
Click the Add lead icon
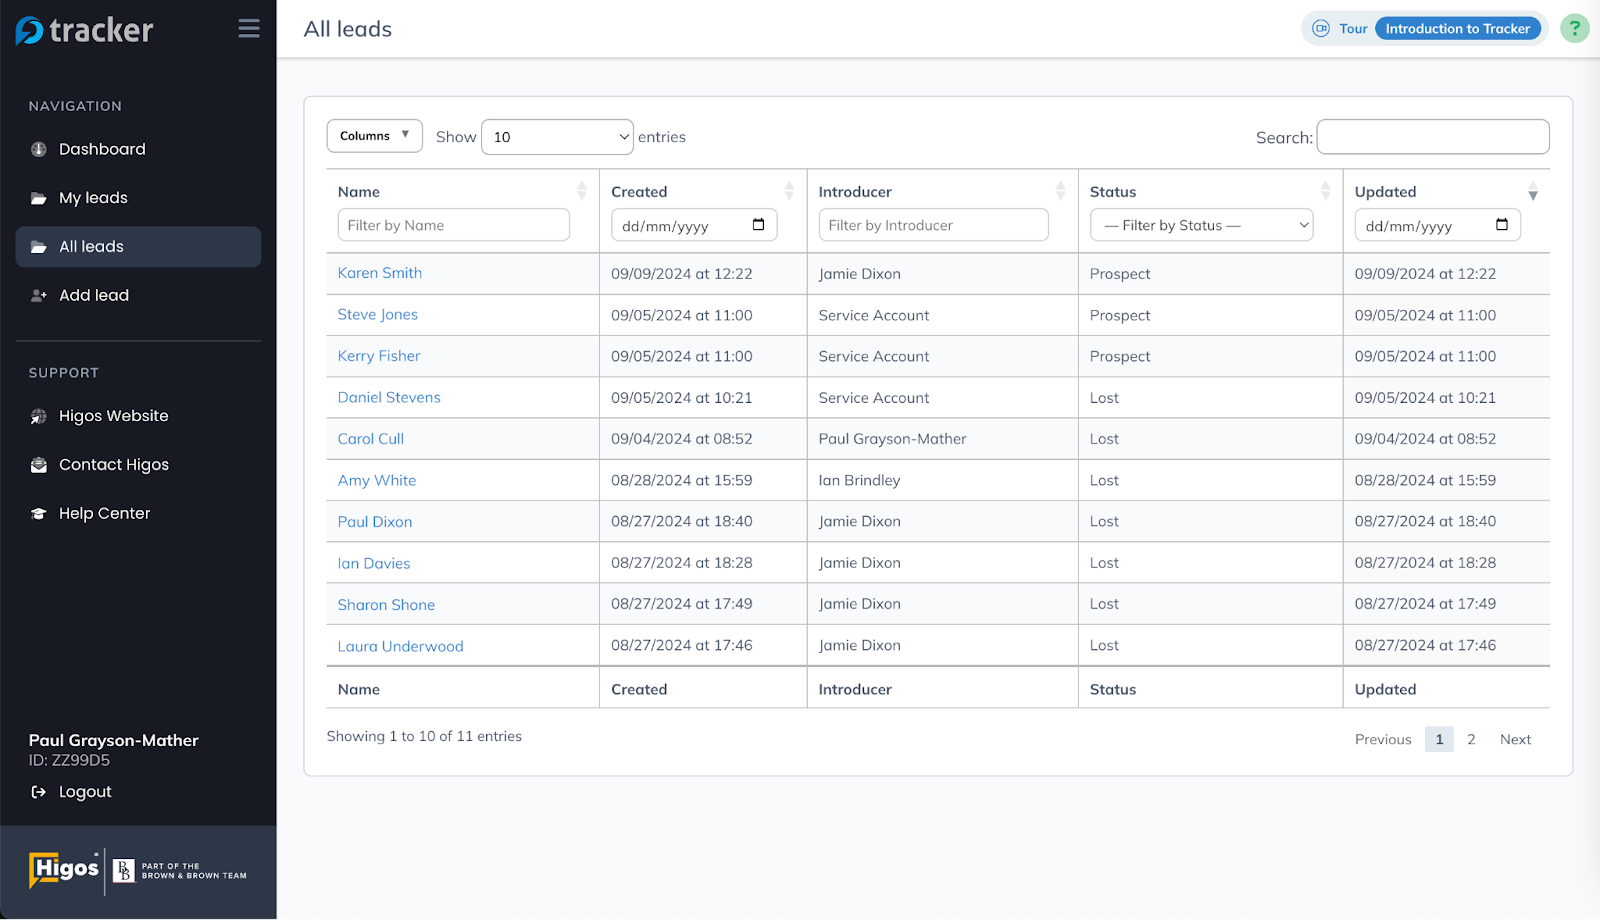[x=38, y=295]
